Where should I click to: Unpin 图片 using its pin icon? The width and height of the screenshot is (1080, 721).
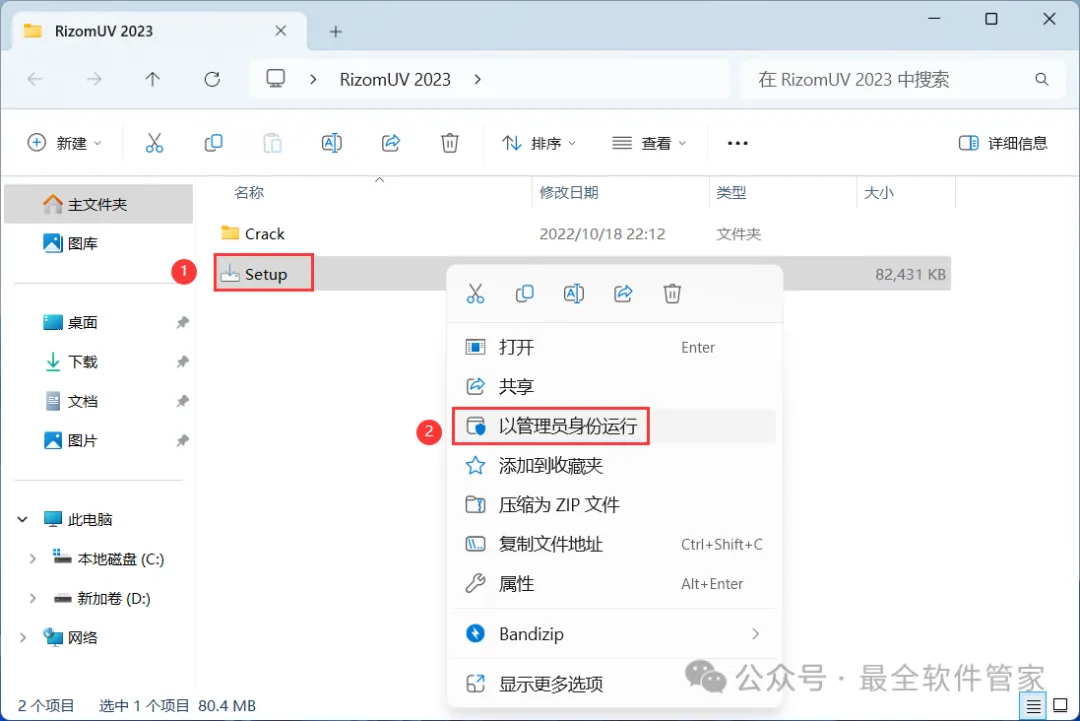(182, 440)
